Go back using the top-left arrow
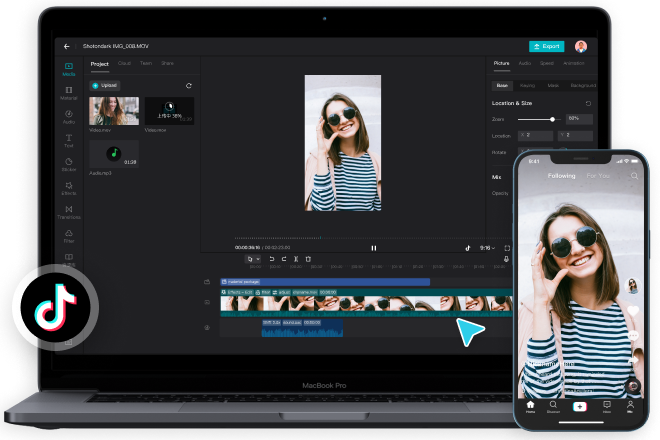This screenshot has width=660, height=440. 67,46
